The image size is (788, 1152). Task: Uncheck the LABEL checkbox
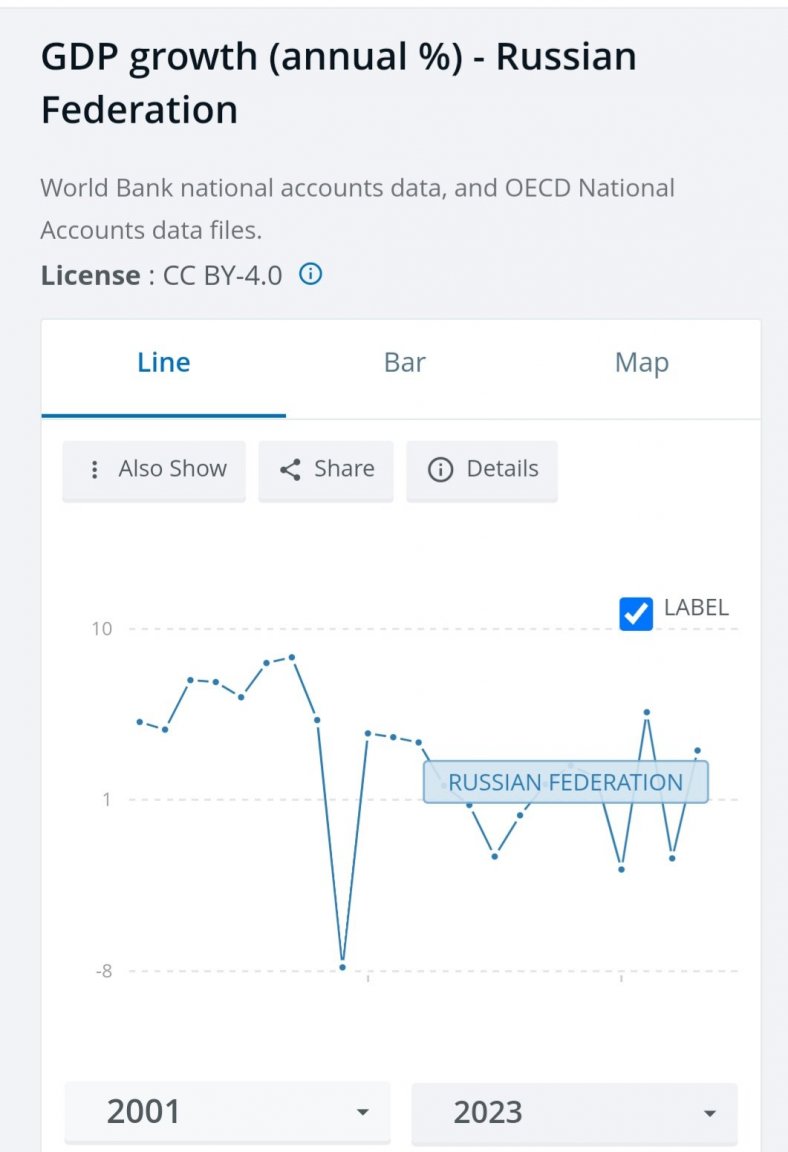tap(636, 613)
